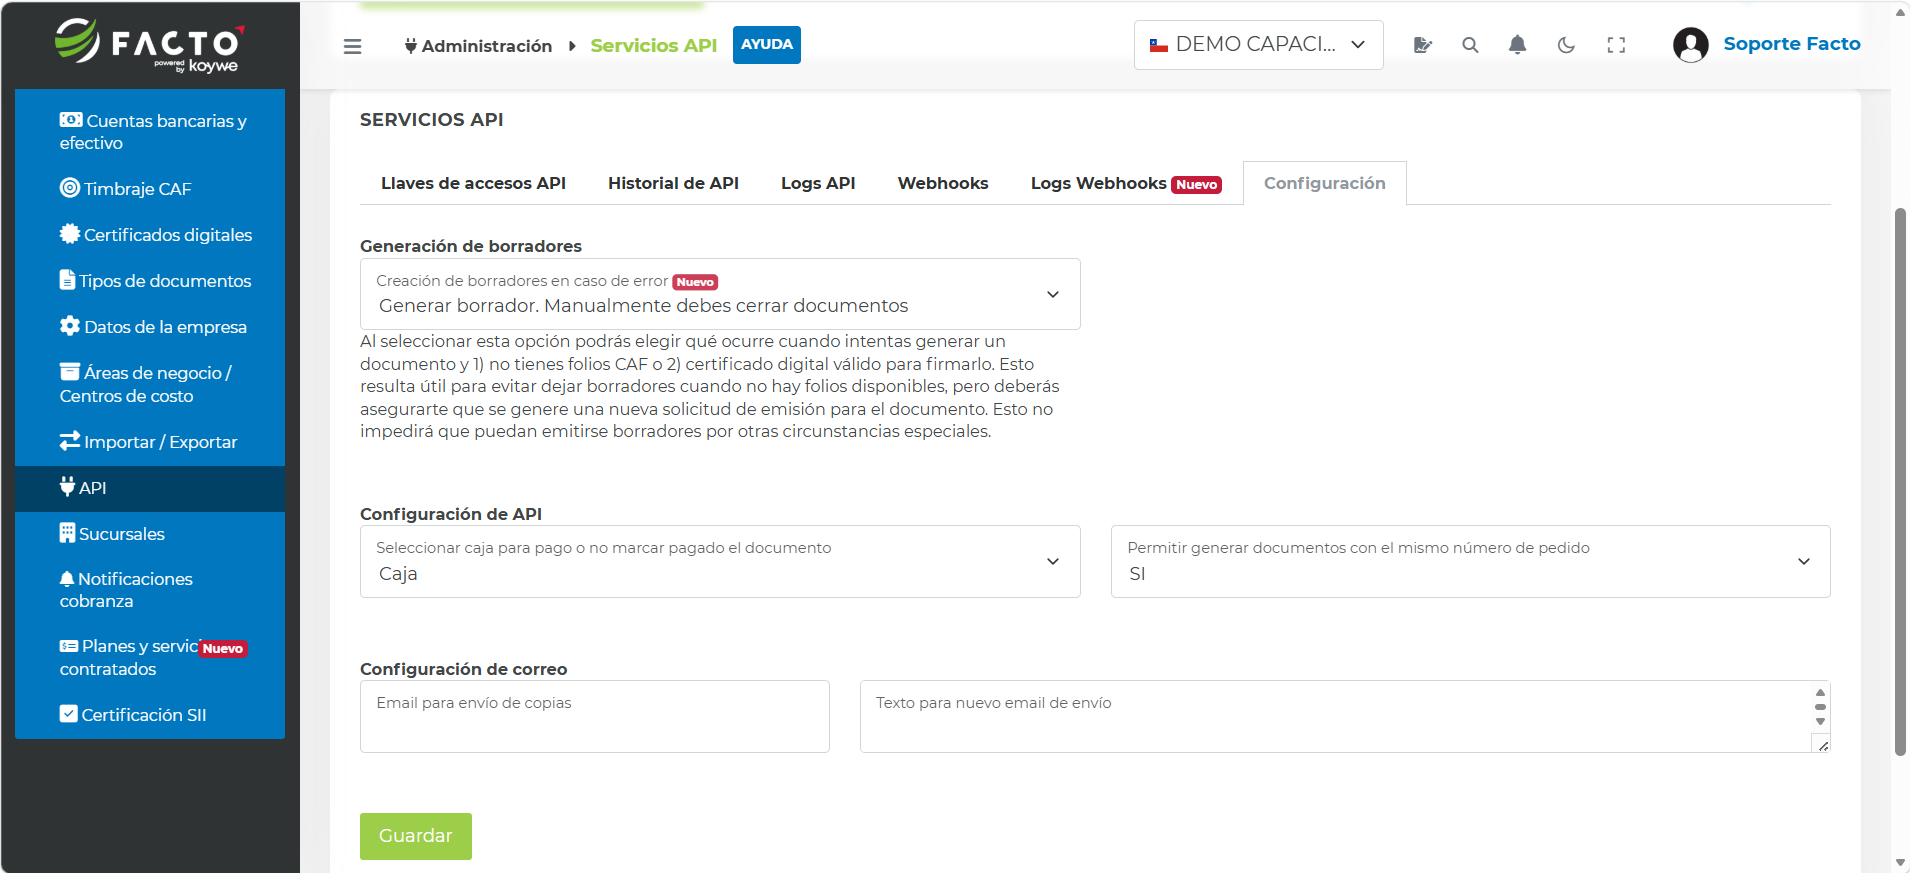
Task: Click the search magnifier icon
Action: click(x=1470, y=45)
